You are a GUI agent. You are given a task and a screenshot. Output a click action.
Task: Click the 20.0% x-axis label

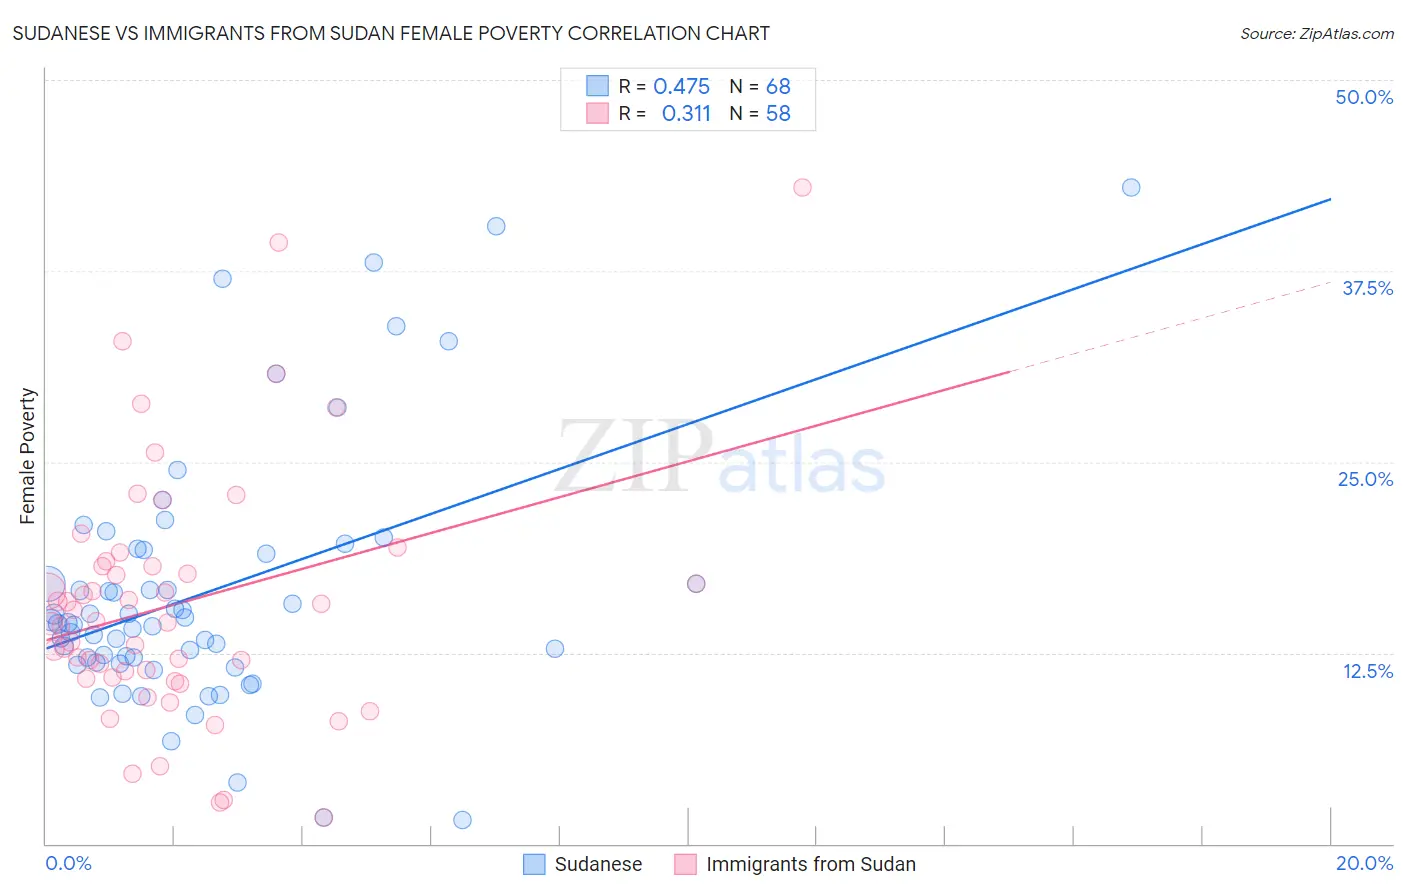(1364, 863)
